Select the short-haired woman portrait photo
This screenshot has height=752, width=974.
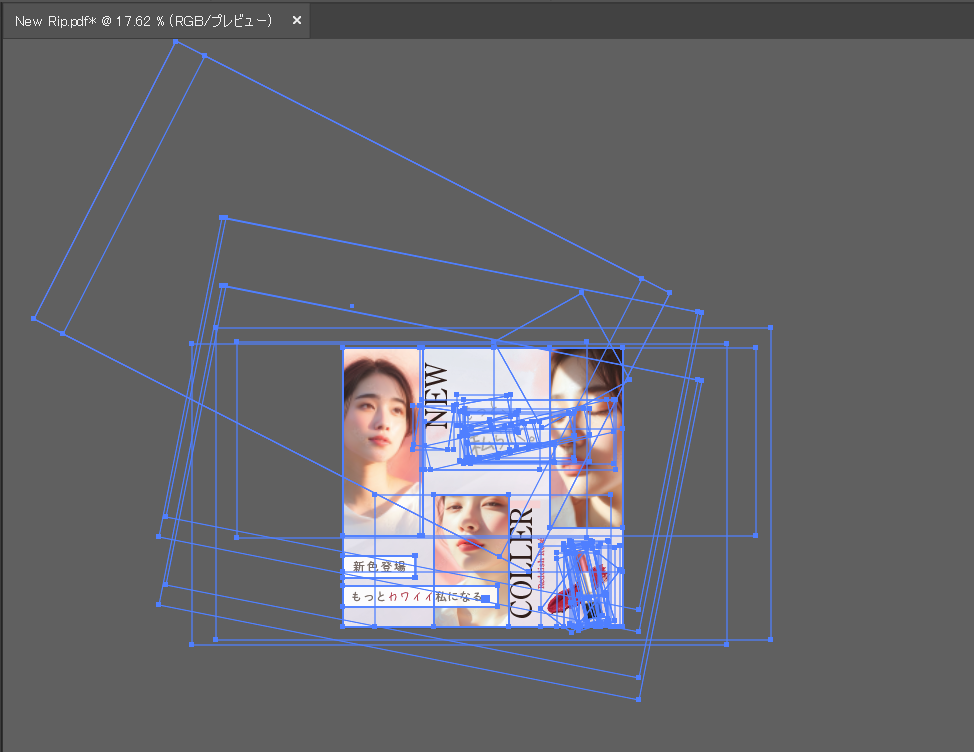(378, 430)
